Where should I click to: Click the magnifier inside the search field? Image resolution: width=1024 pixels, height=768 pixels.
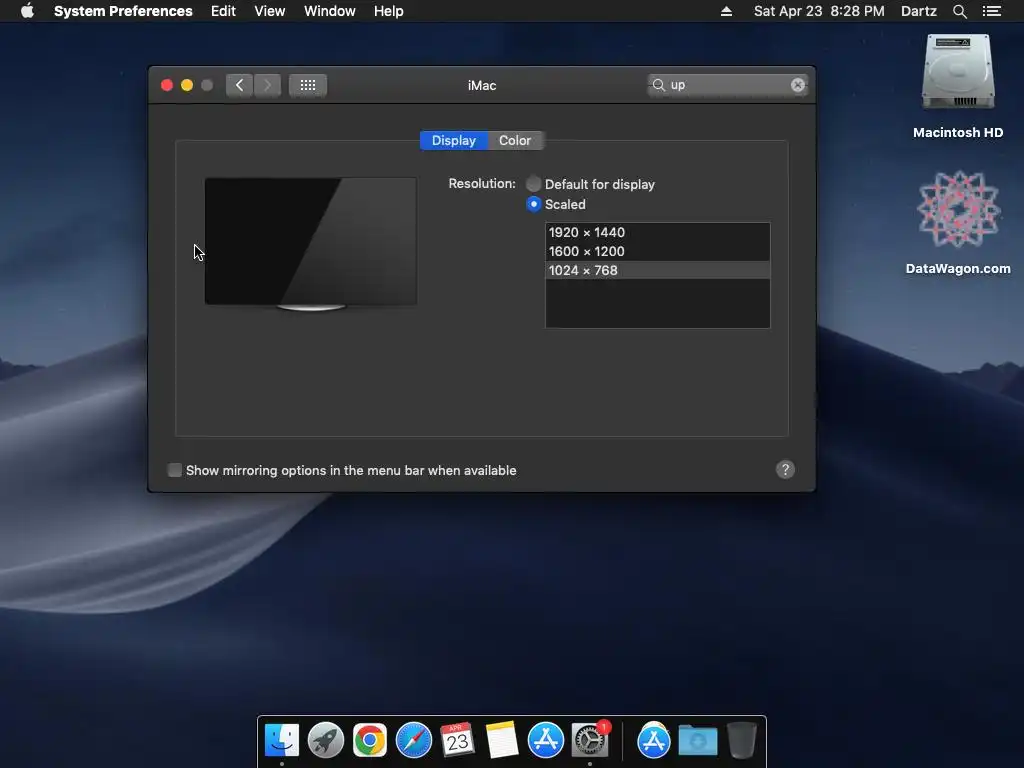pyautogui.click(x=658, y=85)
